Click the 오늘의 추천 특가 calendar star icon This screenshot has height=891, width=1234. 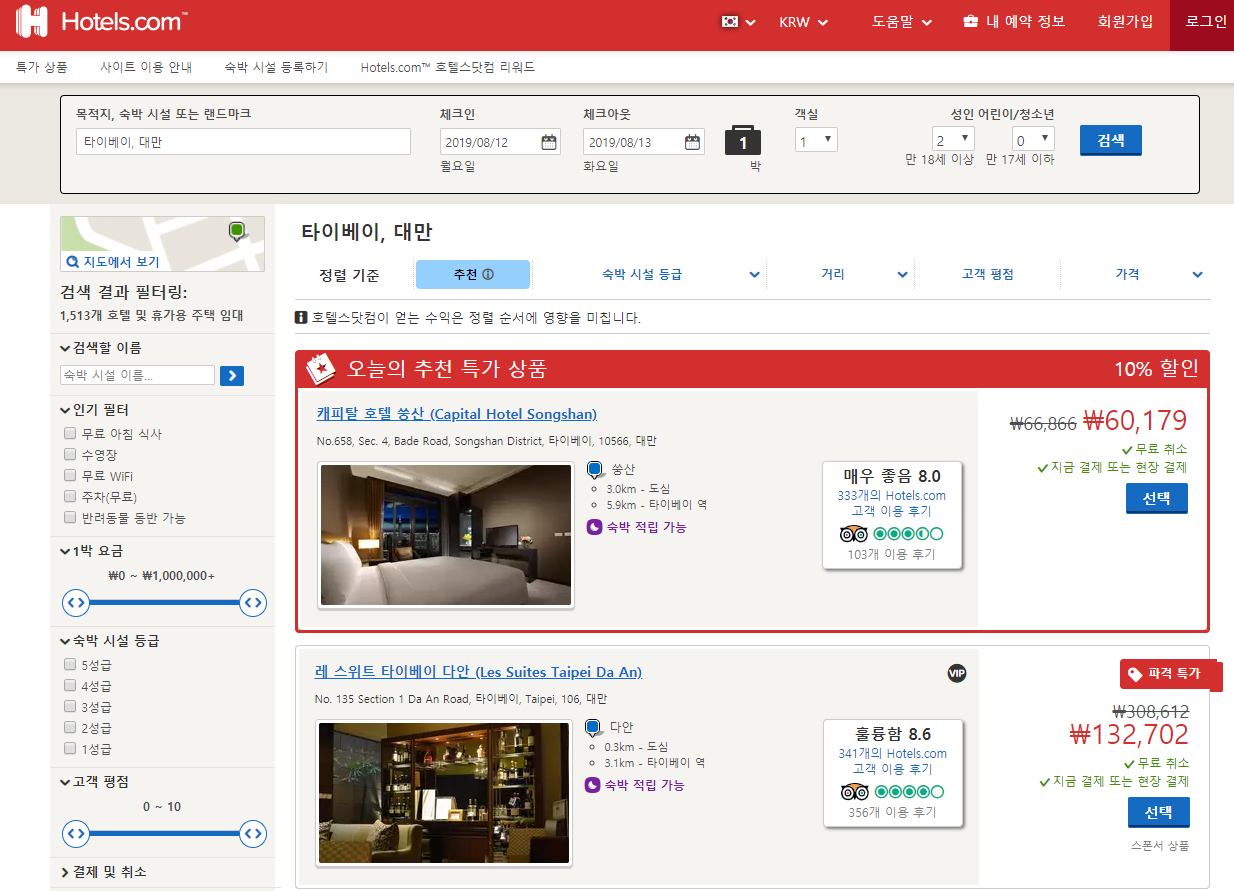(322, 368)
